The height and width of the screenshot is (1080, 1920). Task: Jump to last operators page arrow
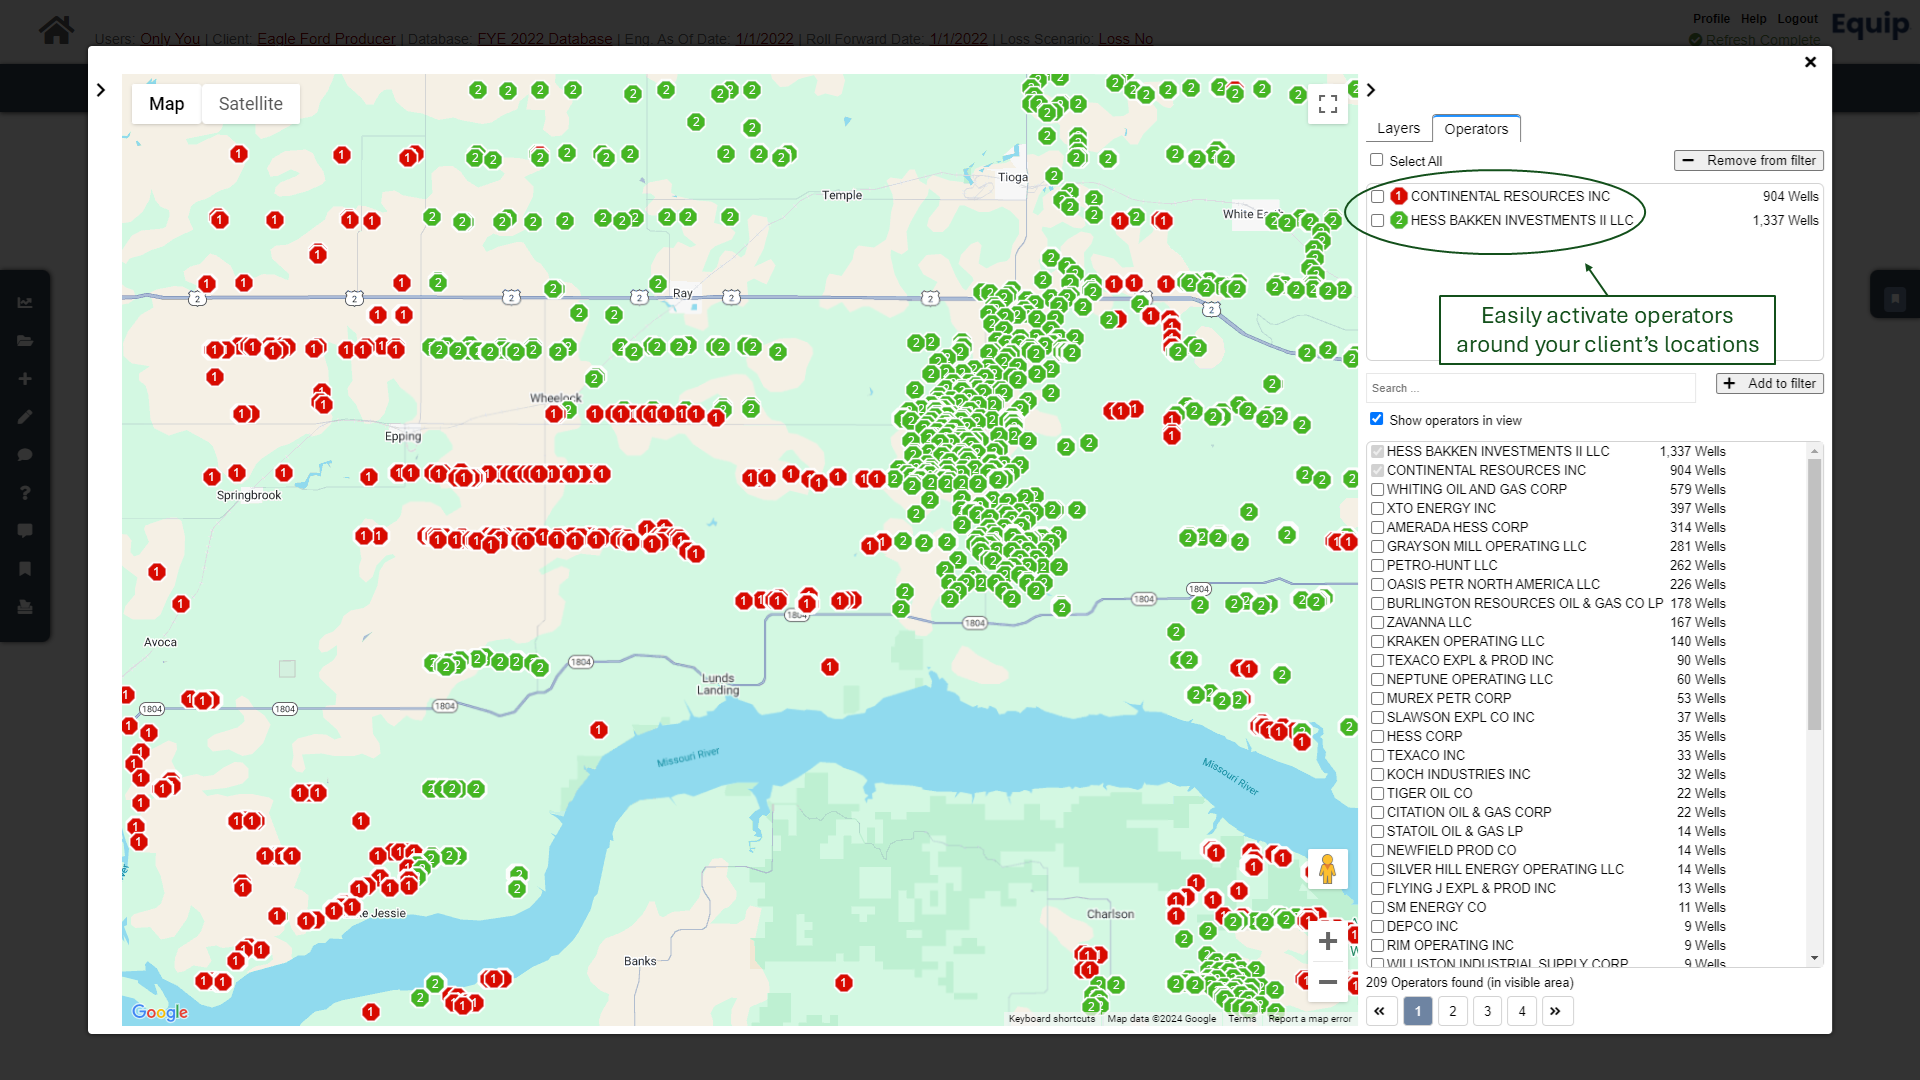point(1555,1011)
